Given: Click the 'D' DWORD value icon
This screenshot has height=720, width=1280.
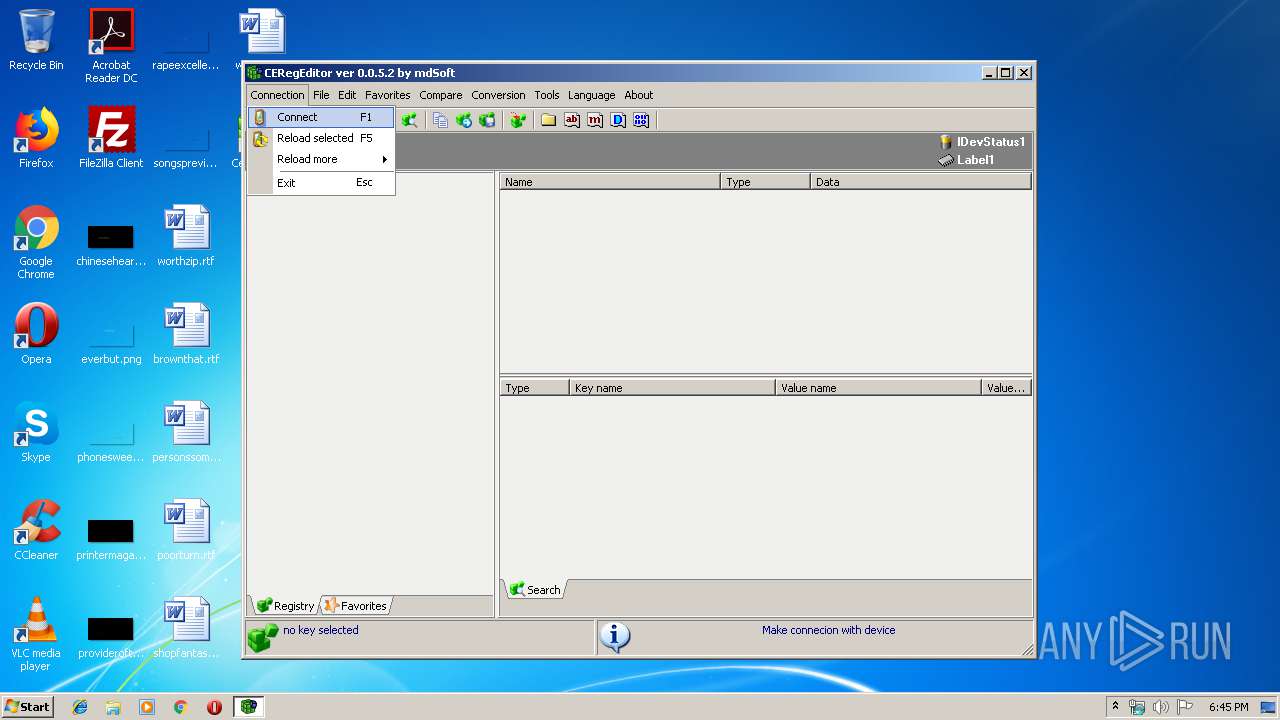Looking at the screenshot, I should pos(618,120).
